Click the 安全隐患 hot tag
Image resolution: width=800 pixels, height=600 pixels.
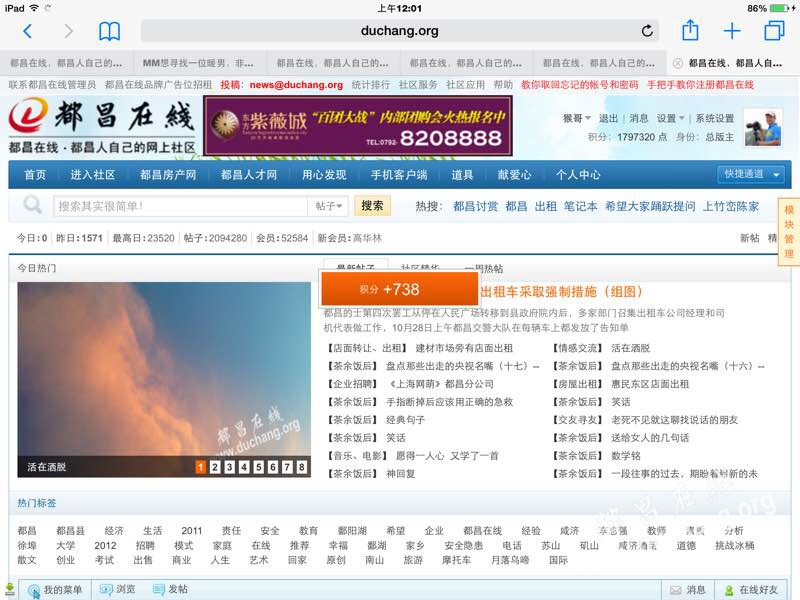click(463, 545)
